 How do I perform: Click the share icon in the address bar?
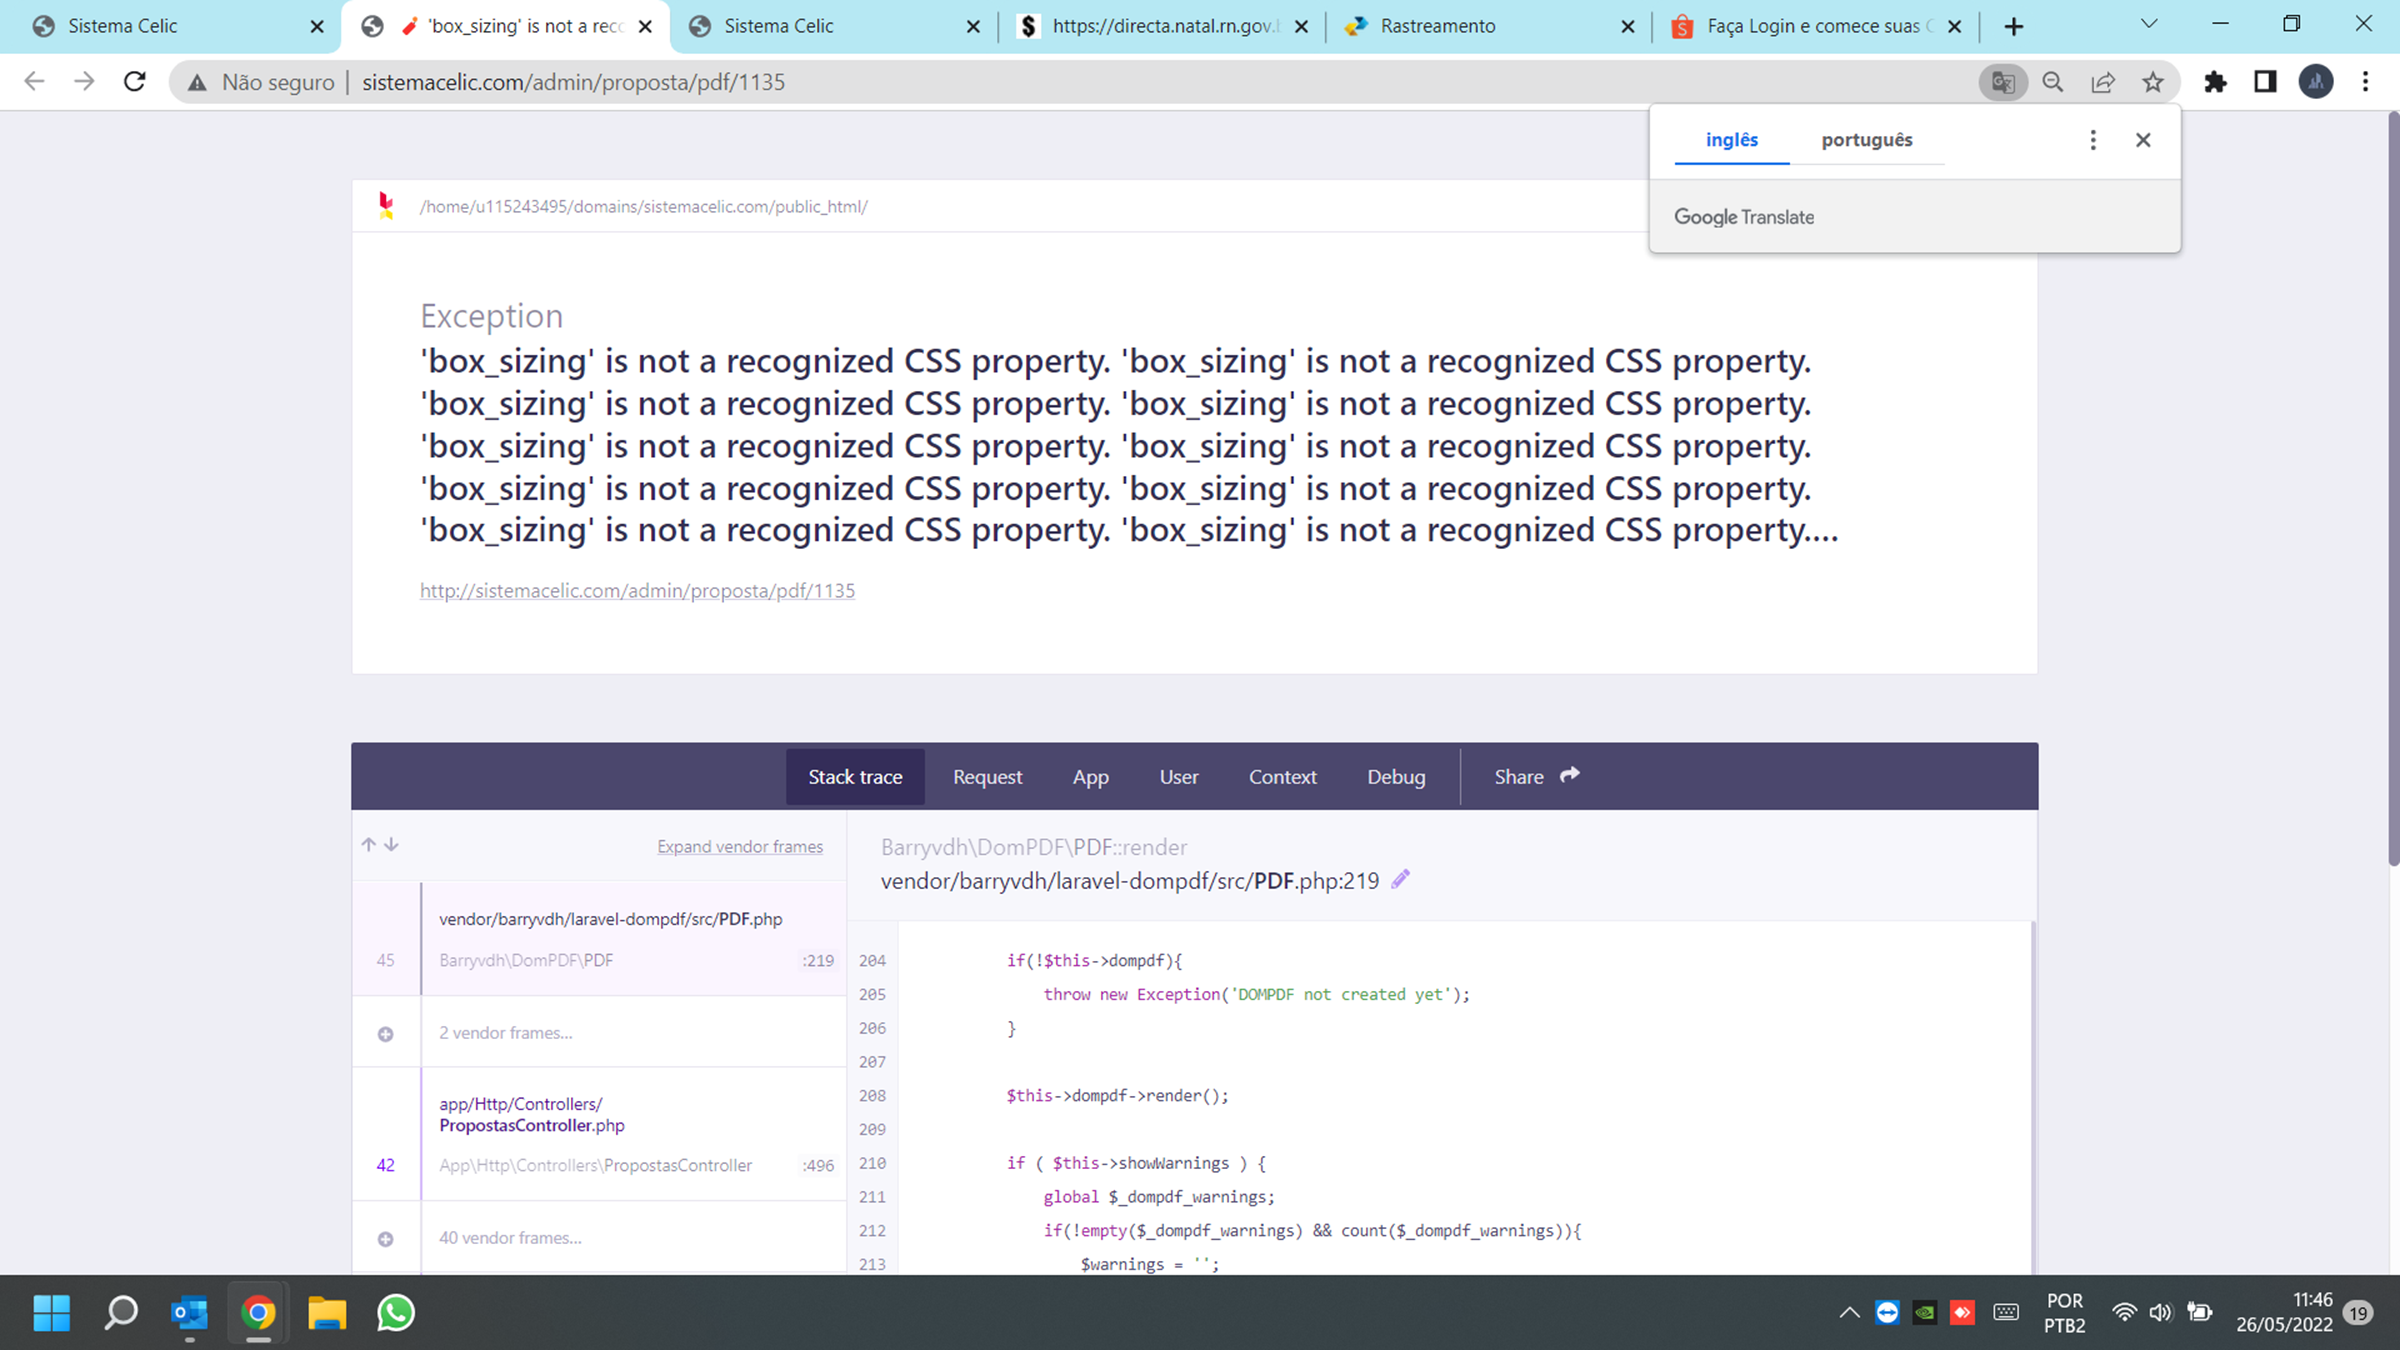[x=2103, y=82]
